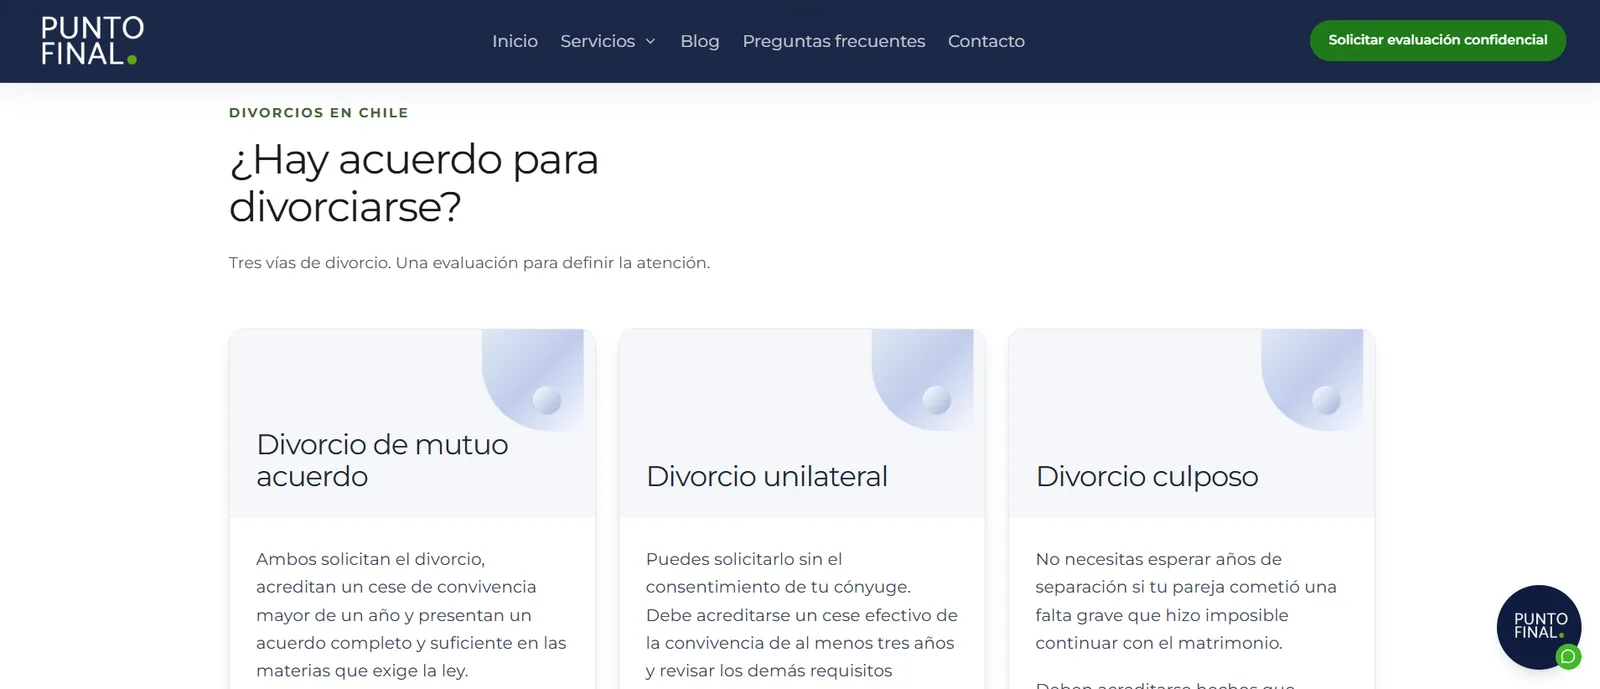Navigate to Contacto
Viewport: 1600px width, 689px height.
click(x=986, y=41)
